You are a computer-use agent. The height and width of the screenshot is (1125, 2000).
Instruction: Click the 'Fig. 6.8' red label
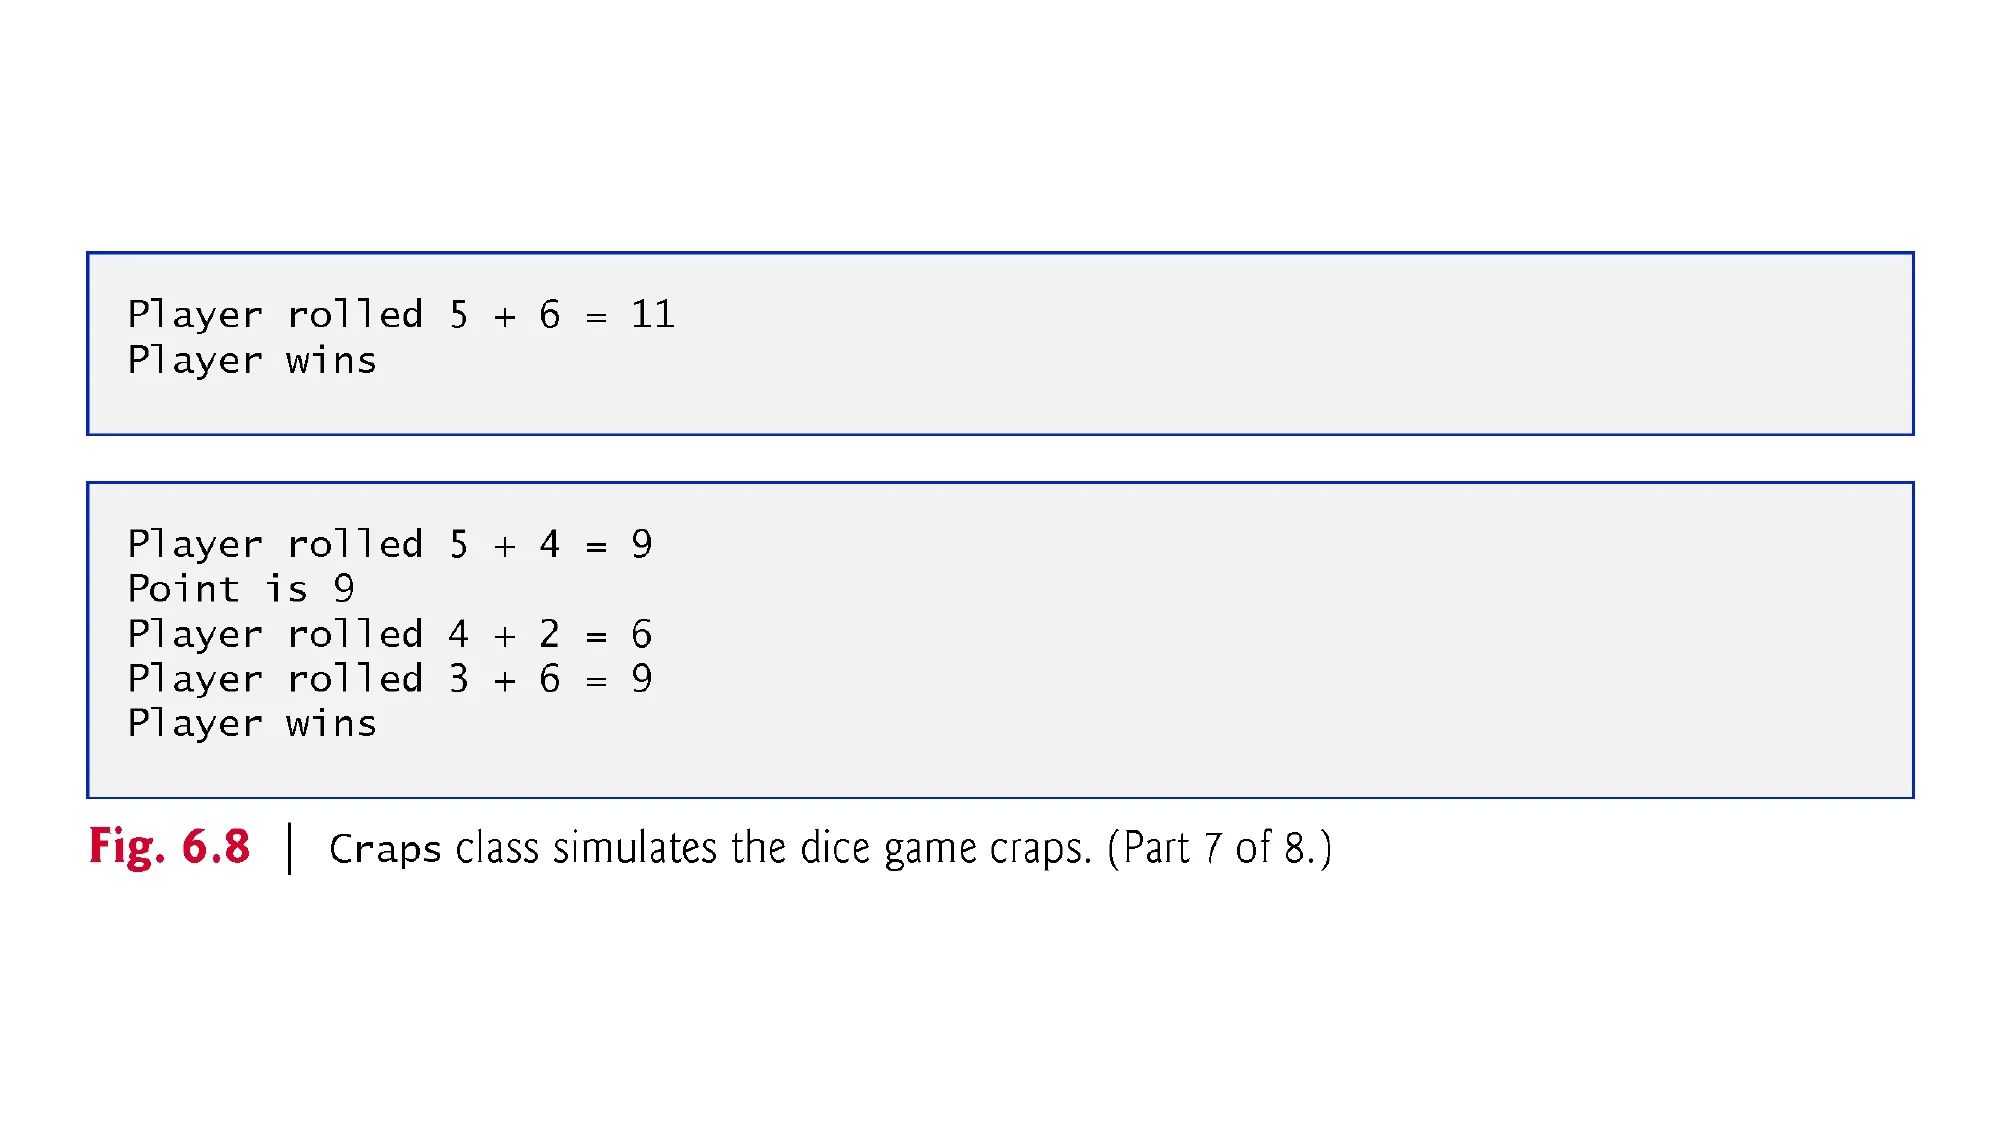pyautogui.click(x=169, y=847)
